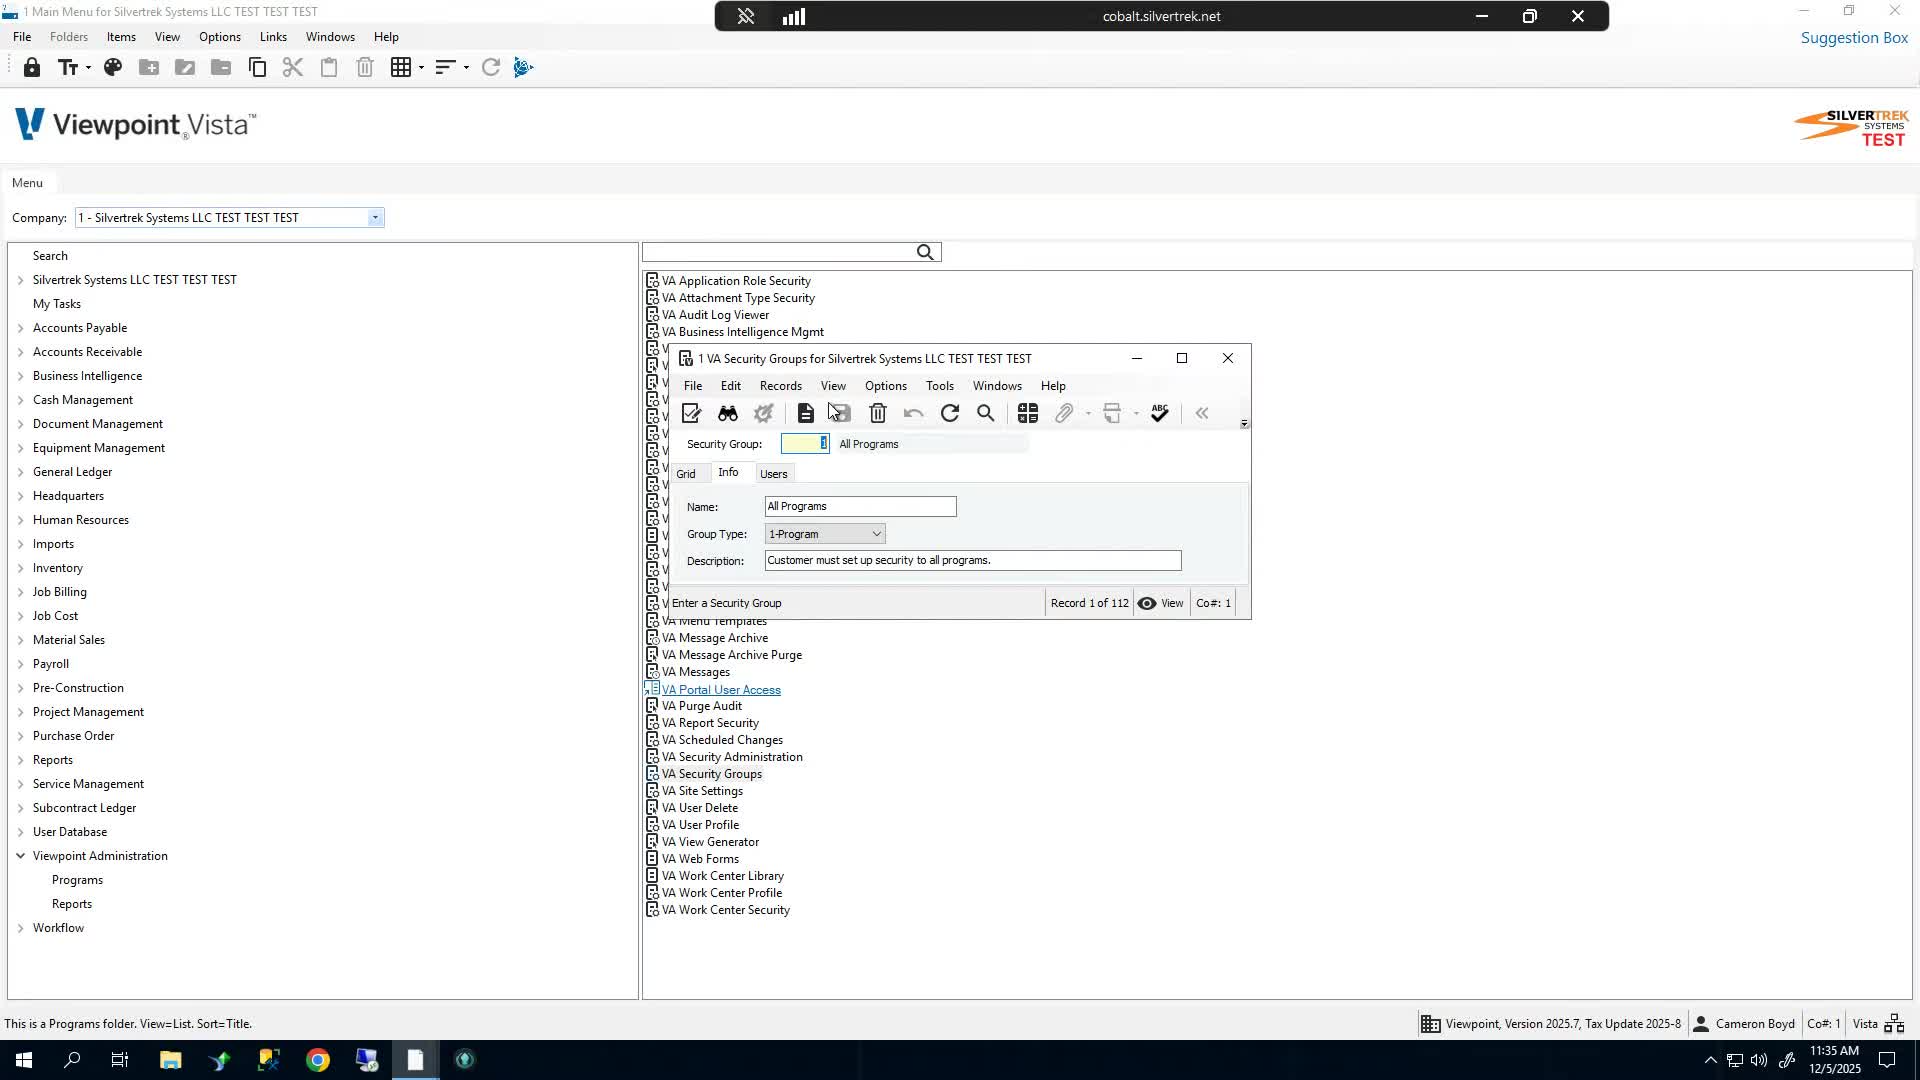1920x1080 pixels.
Task: Open the VA Portal User Access link
Action: pyautogui.click(x=721, y=690)
